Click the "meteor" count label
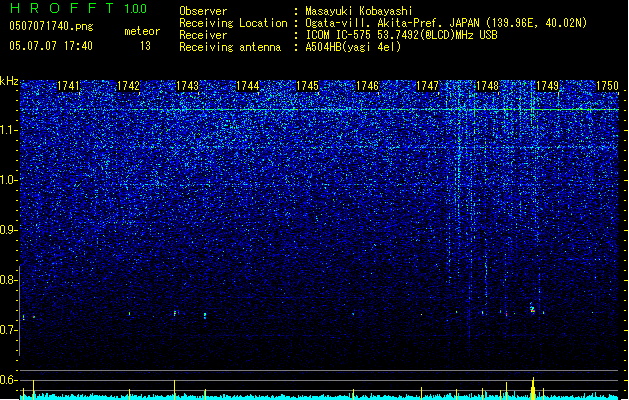This screenshot has width=629, height=400. [142, 31]
